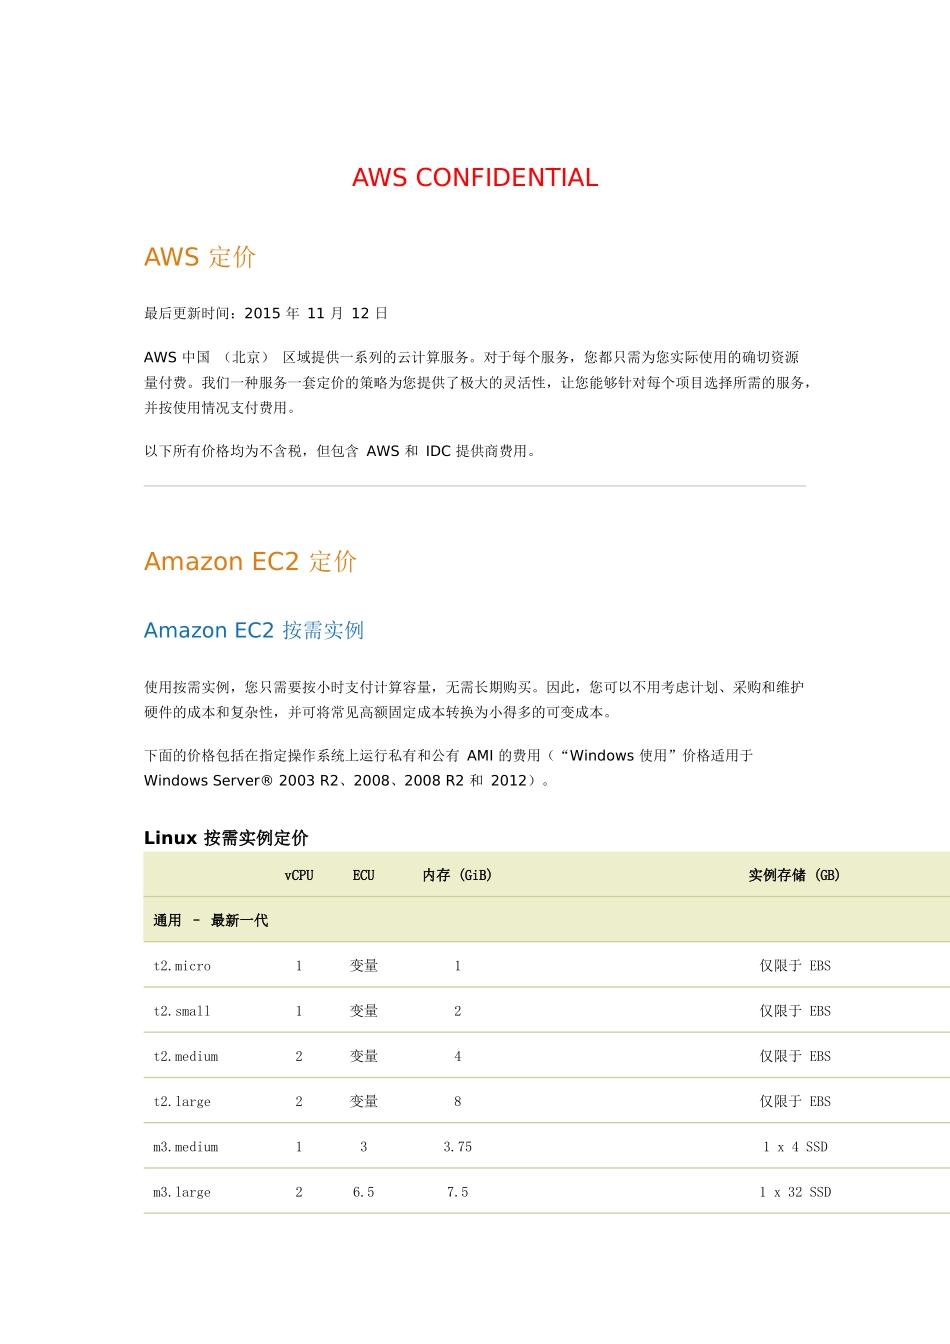Click the '通用 - 最新一代' group row
The height and width of the screenshot is (1344, 950).
(x=547, y=920)
